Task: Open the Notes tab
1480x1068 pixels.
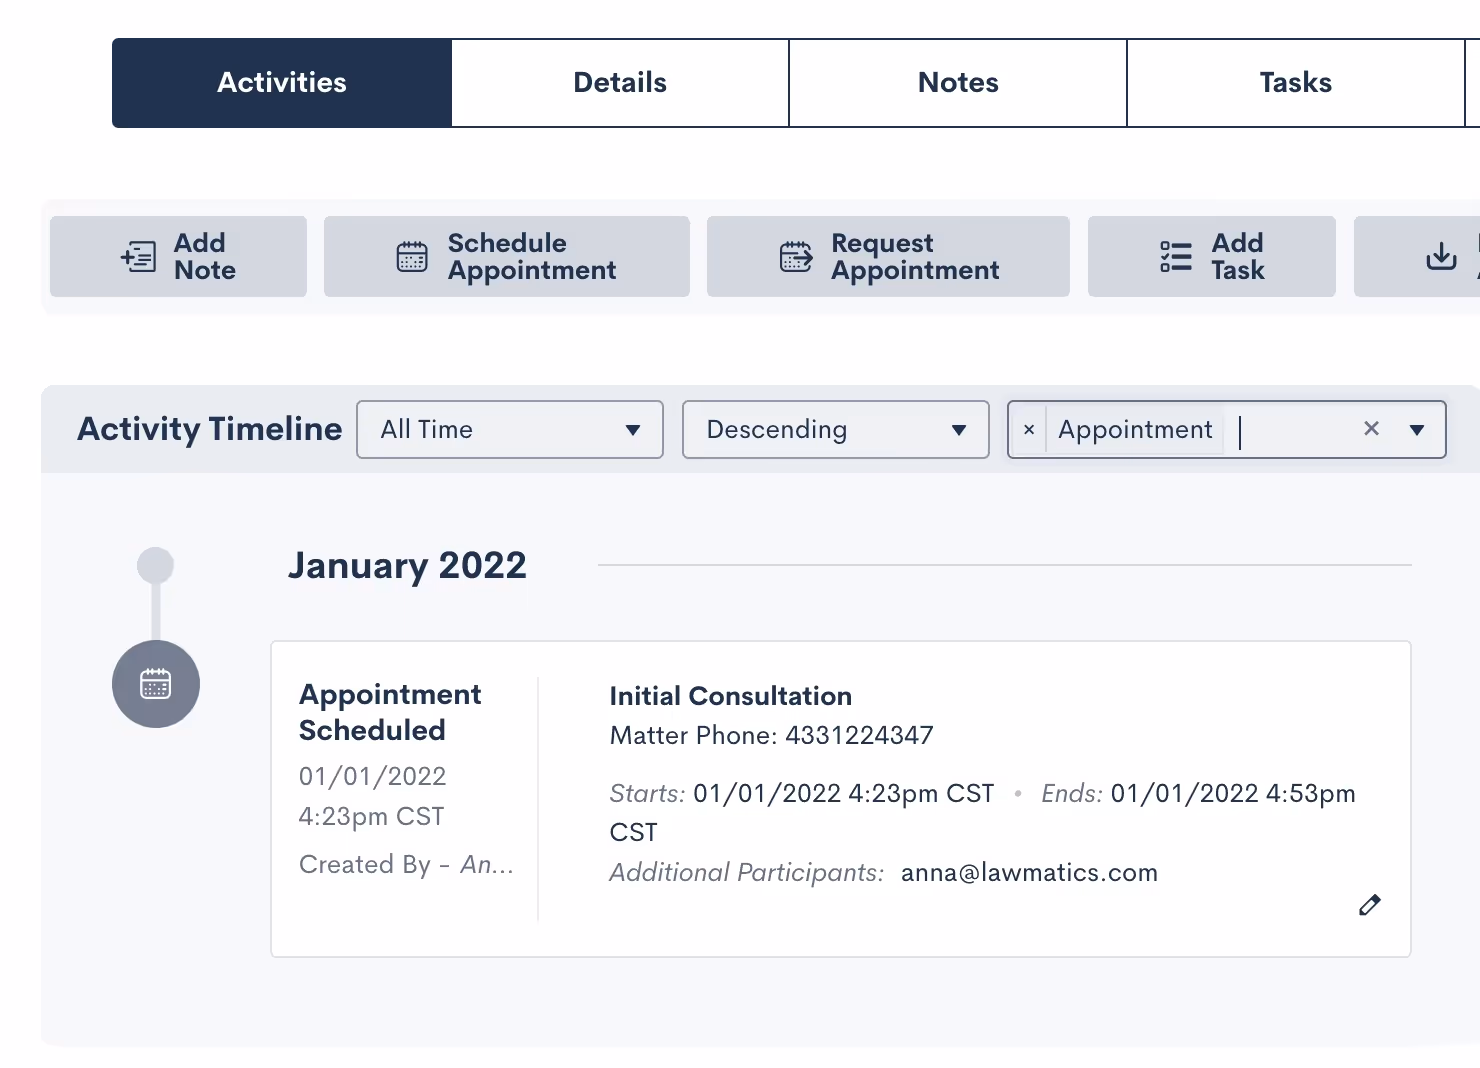Action: [958, 83]
